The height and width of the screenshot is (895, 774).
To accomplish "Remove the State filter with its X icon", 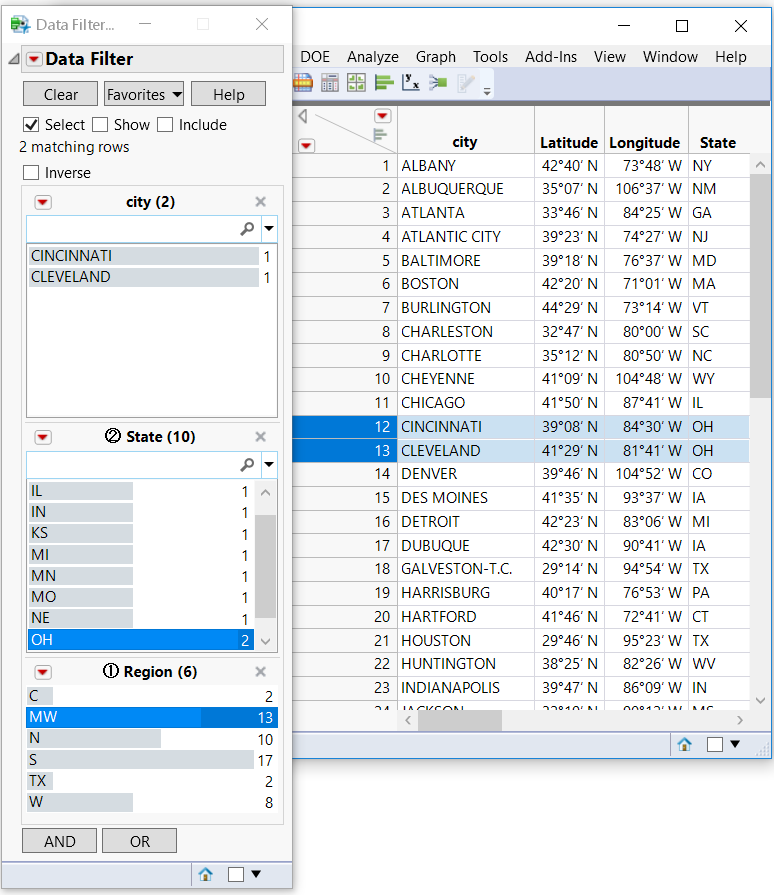I will tap(261, 437).
